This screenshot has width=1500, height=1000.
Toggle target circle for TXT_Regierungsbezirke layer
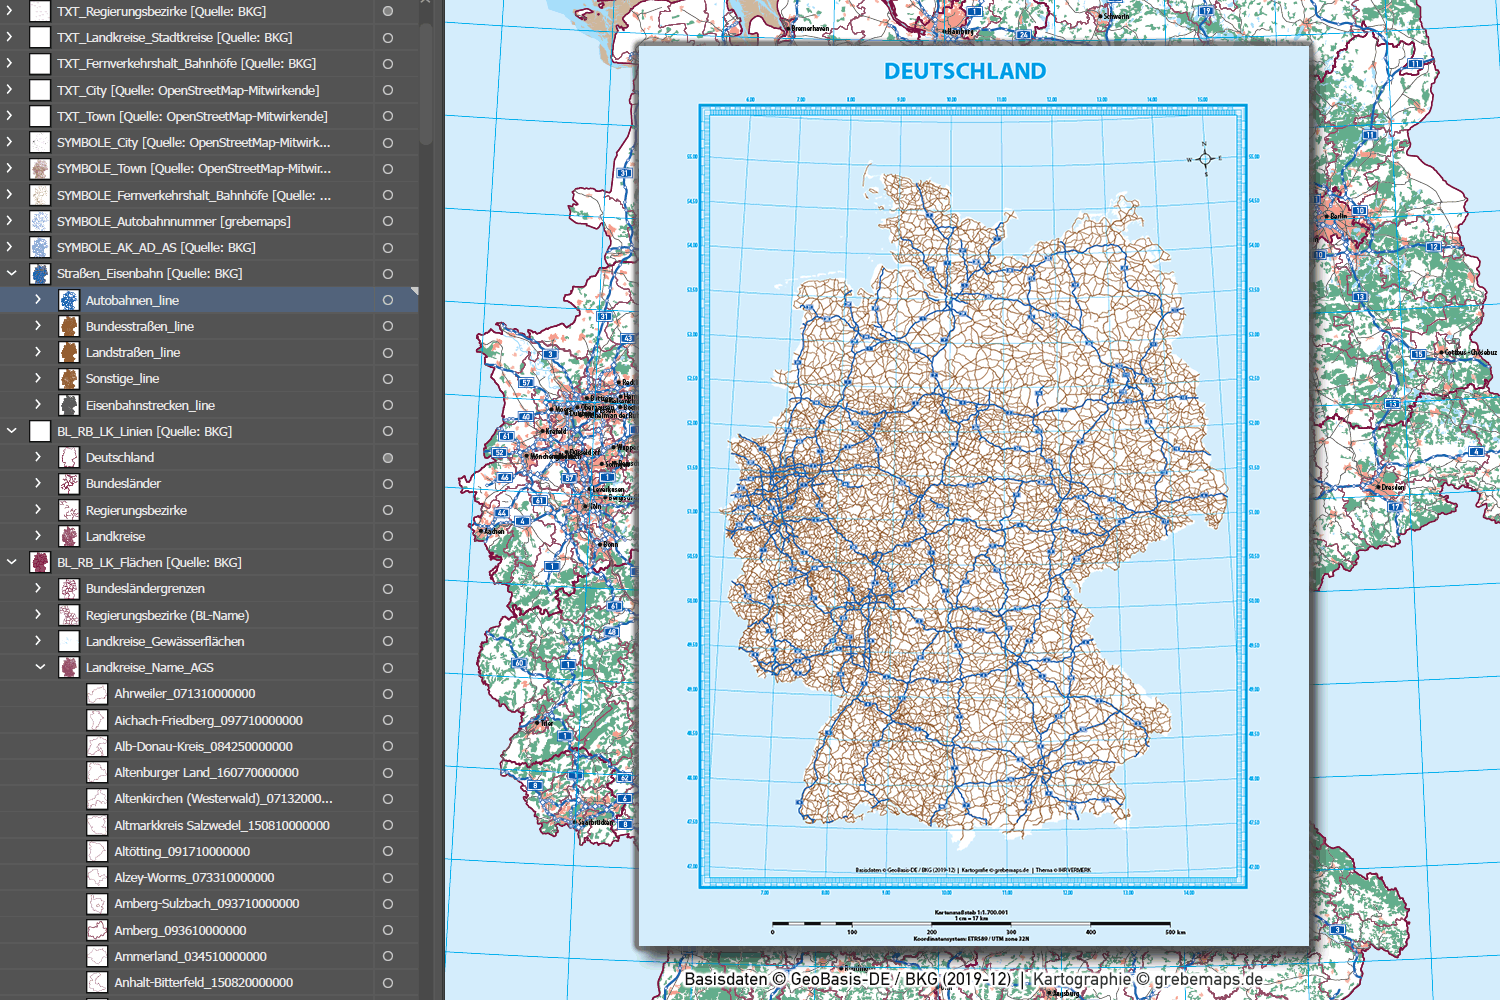pyautogui.click(x=388, y=12)
